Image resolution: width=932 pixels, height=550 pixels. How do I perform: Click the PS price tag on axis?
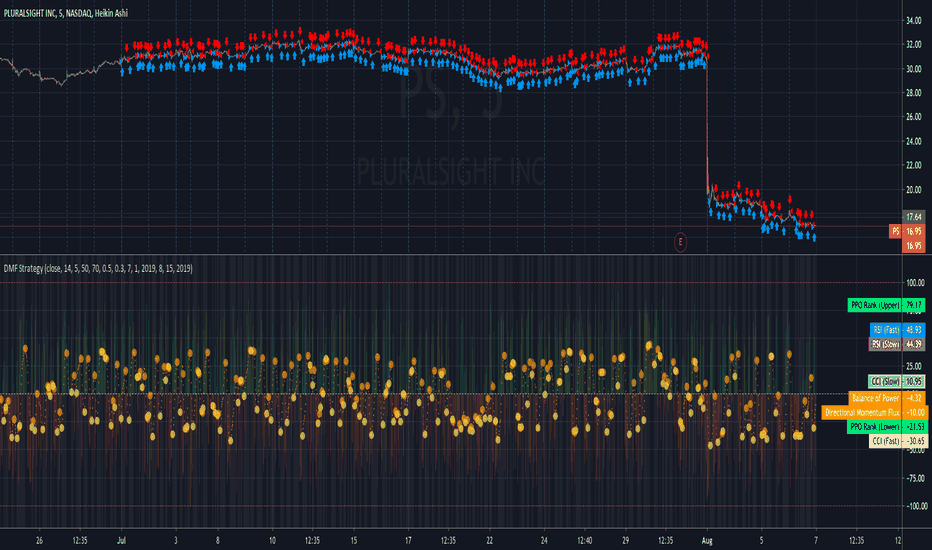(895, 231)
